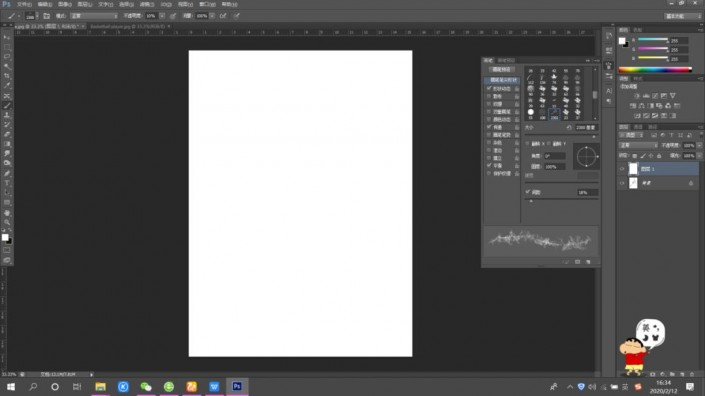
Task: Select the Zoom magnifier tool in toolbox
Action: (7, 222)
